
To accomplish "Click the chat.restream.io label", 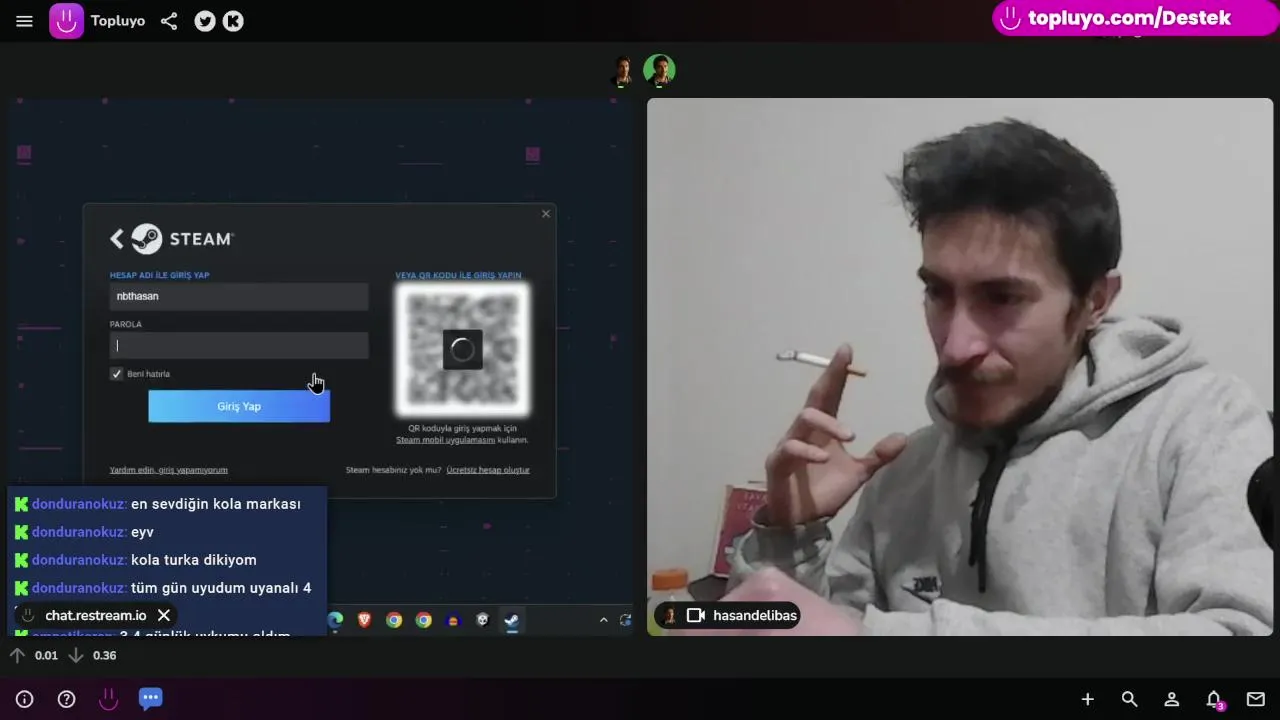I will click(x=96, y=615).
